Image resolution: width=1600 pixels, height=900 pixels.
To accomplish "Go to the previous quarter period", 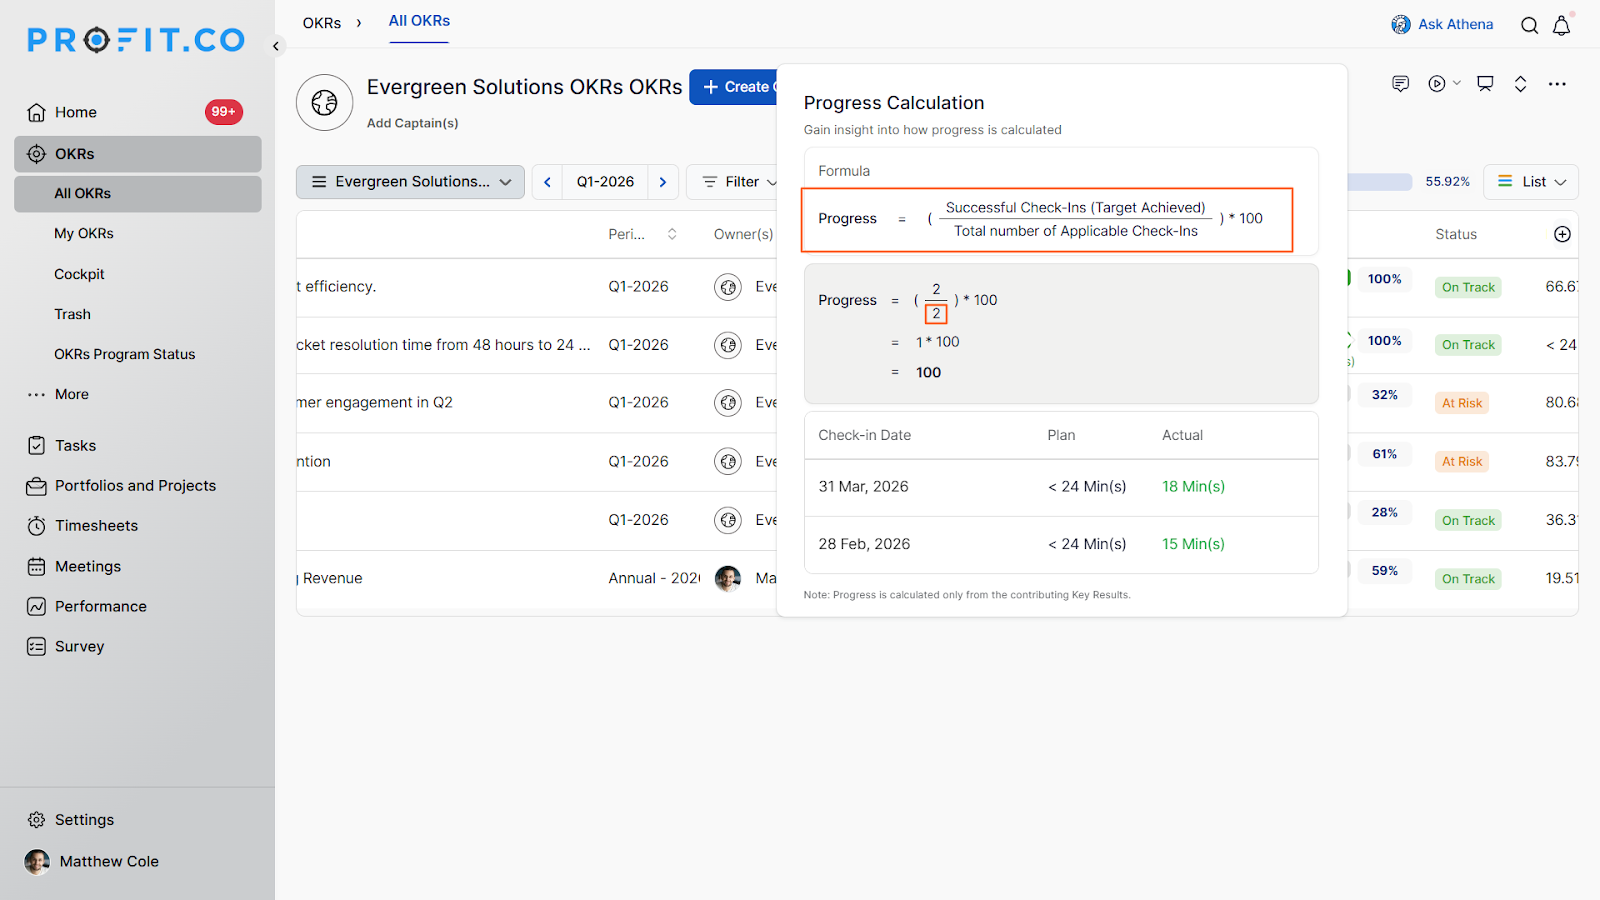I will [547, 182].
